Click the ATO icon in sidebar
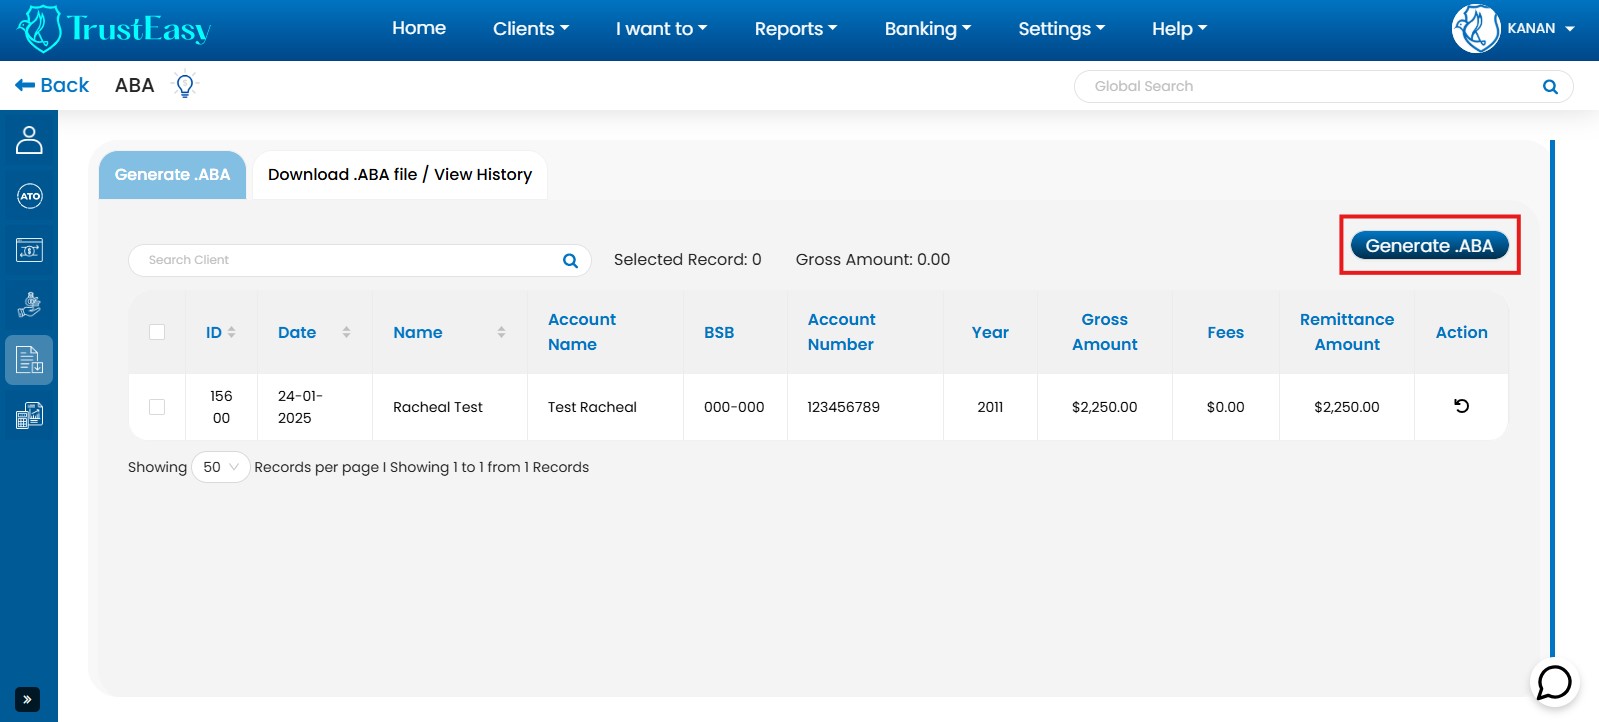 pos(29,196)
